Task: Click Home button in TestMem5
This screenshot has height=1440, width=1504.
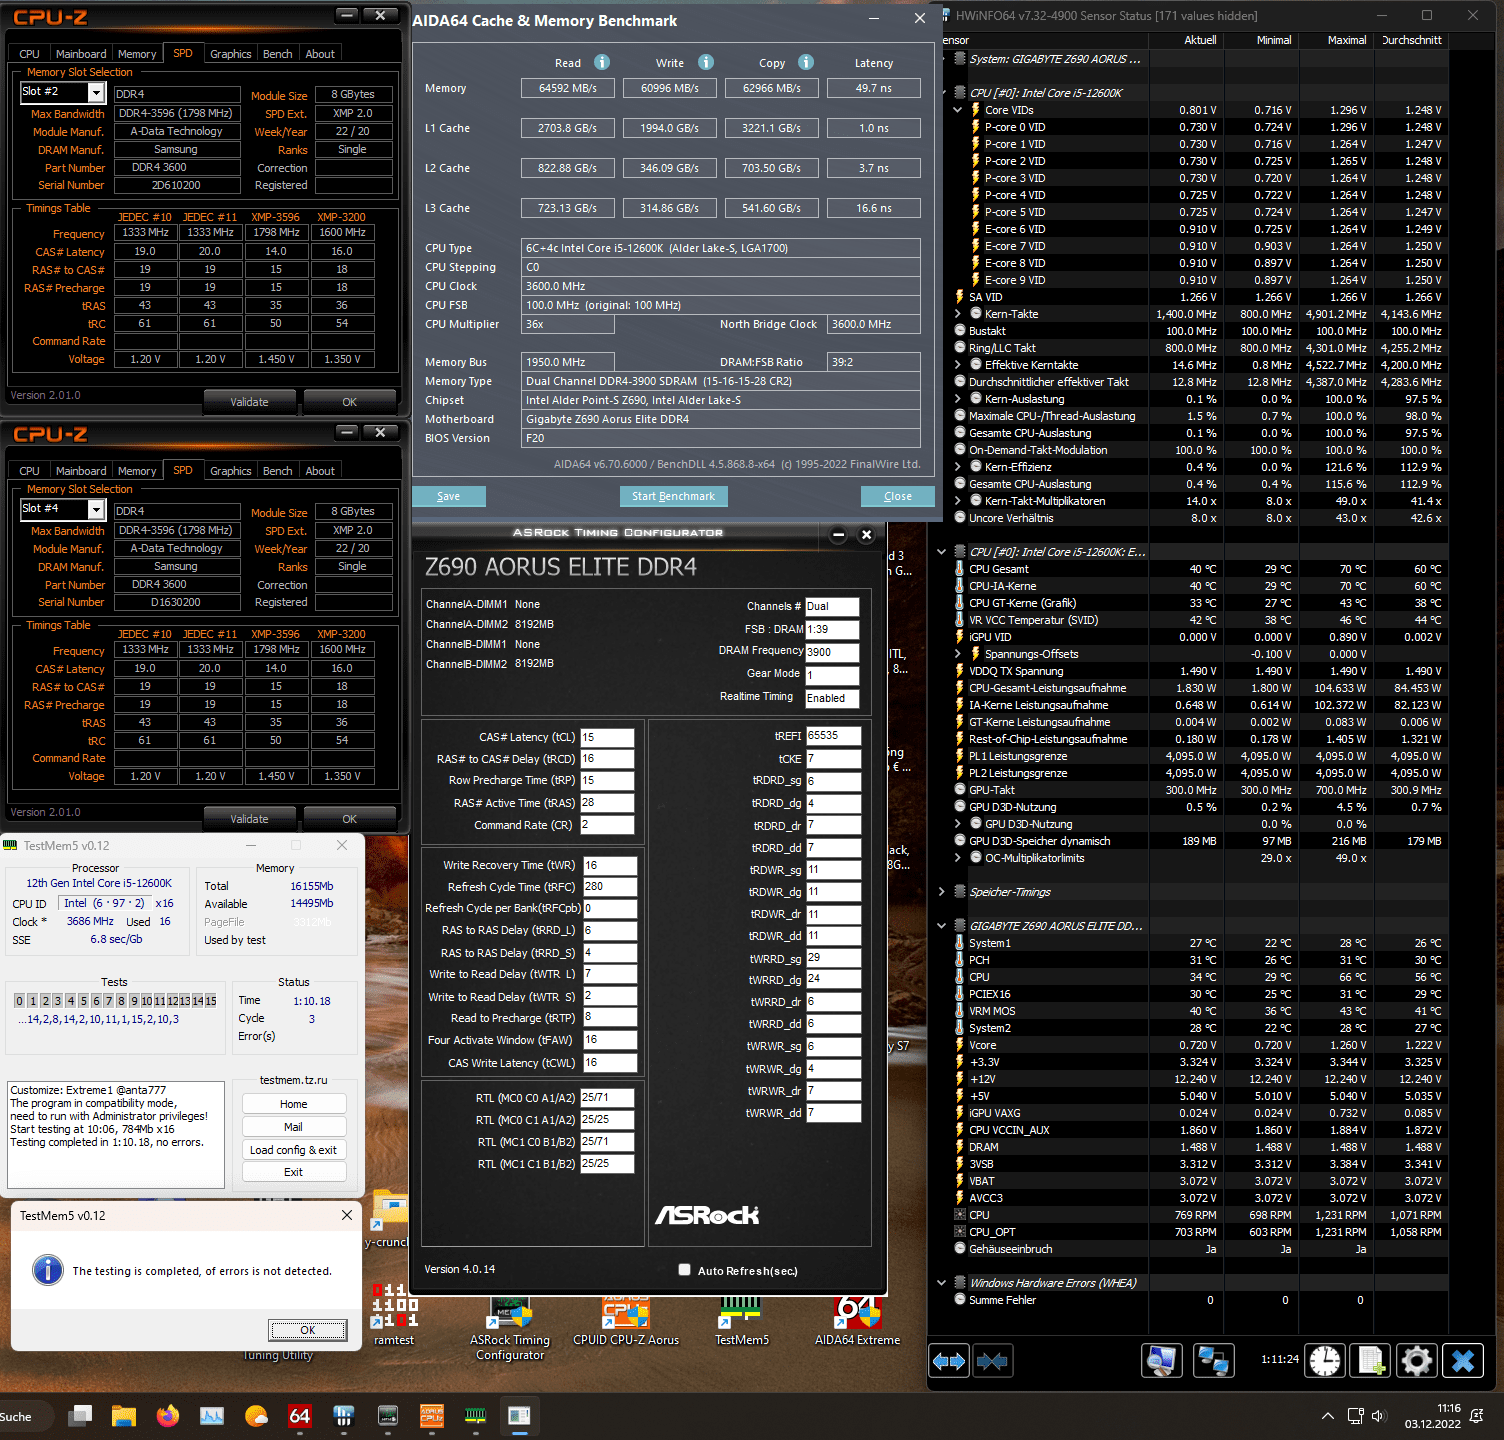Action: coord(294,1104)
